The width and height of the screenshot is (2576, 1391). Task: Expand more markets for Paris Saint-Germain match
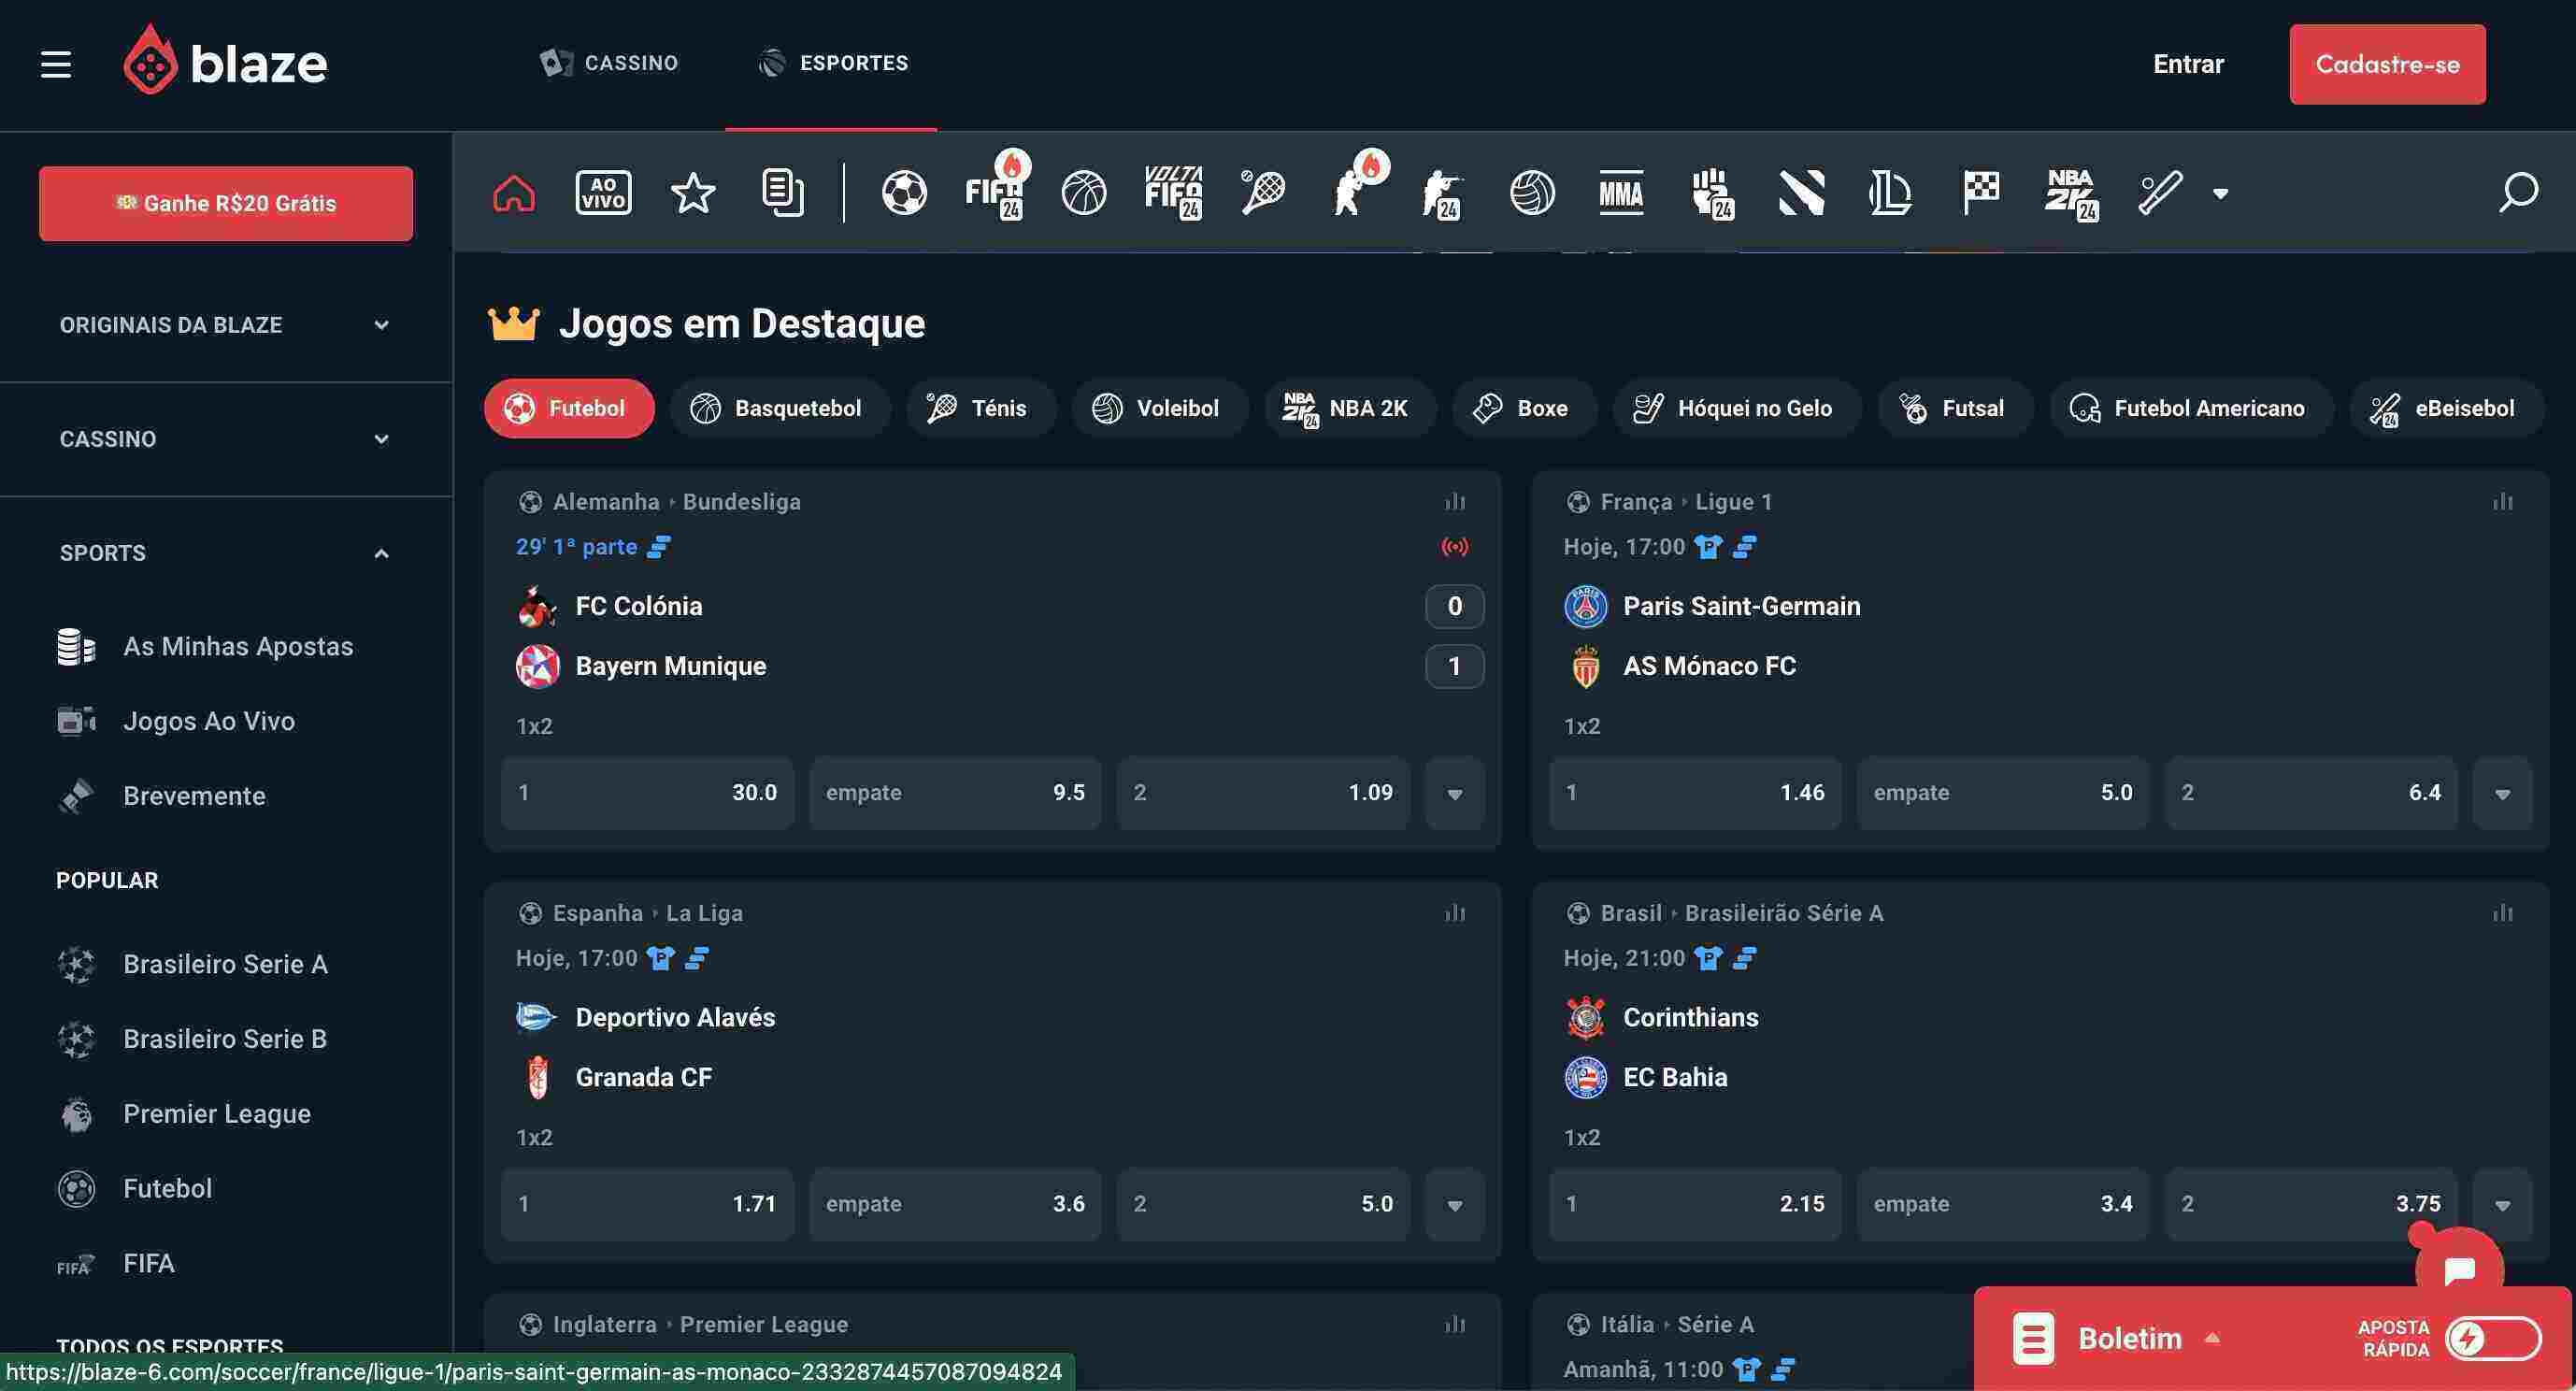[x=2502, y=793]
